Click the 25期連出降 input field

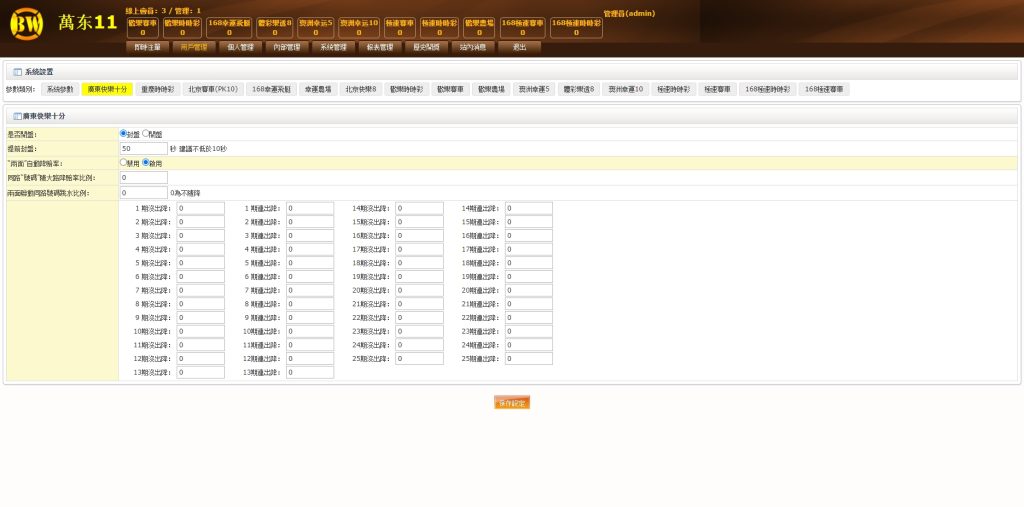pos(528,359)
